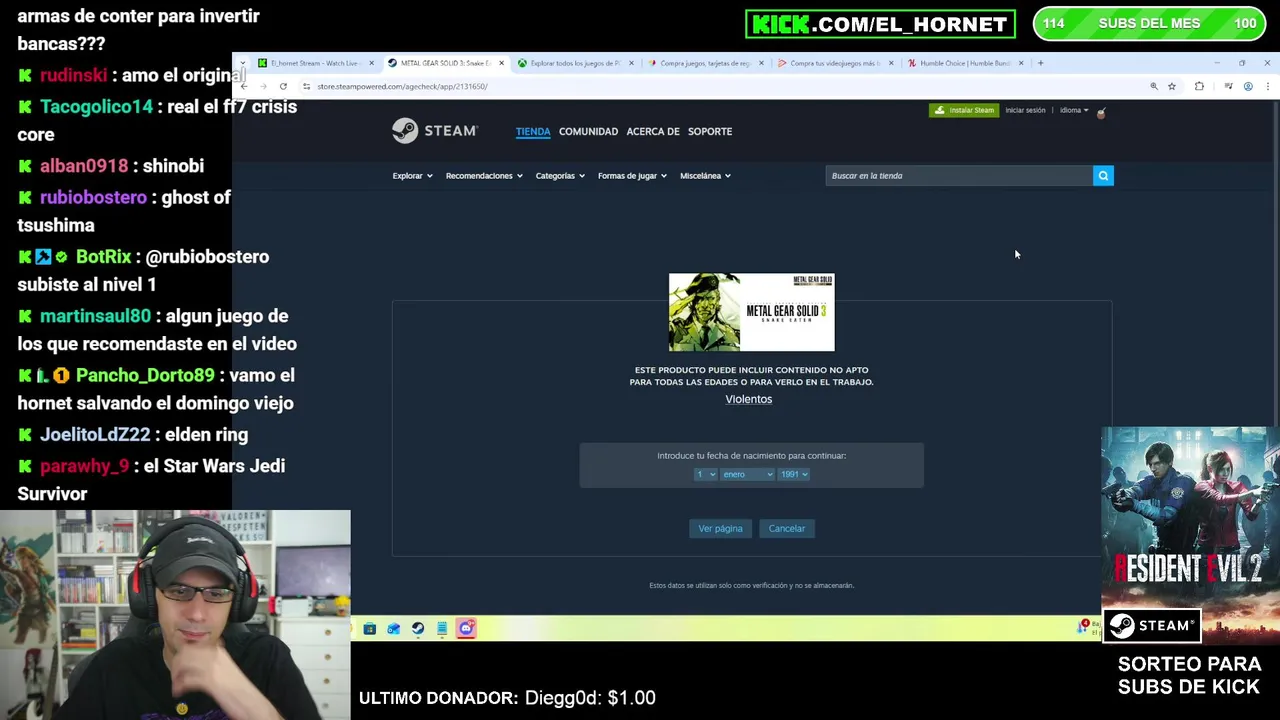
Task: Click the magnifier search button in Steam
Action: 1103,176
